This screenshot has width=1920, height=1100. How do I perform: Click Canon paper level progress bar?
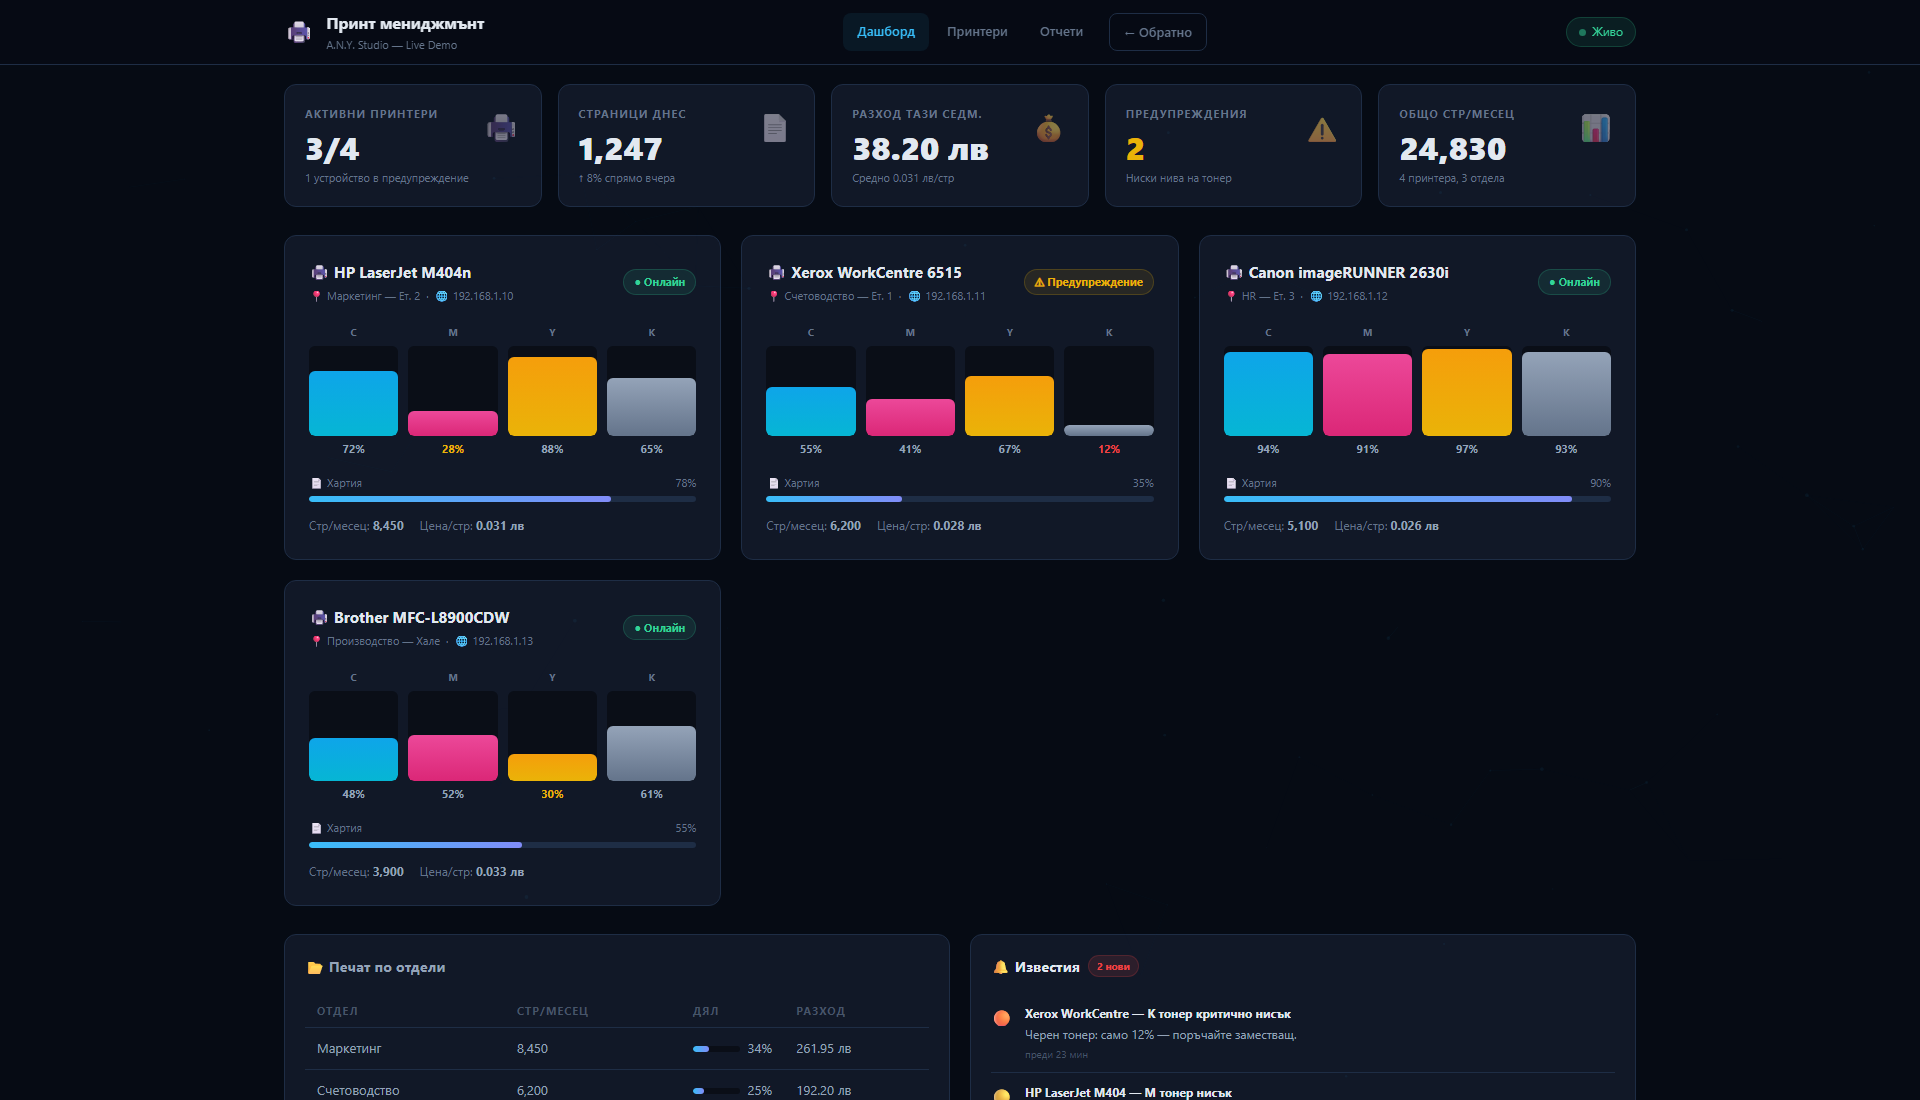click(1417, 499)
